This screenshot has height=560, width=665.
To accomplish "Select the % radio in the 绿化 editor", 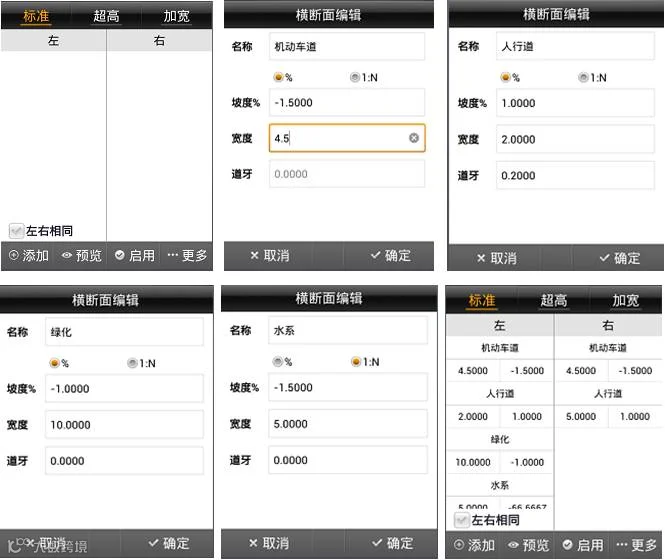I will (54, 363).
